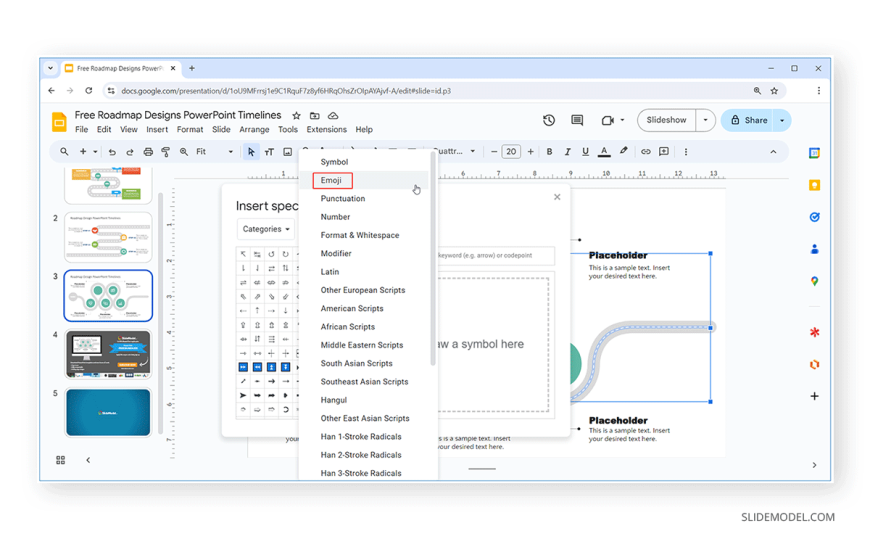
Task: Open the Arrange menu
Action: pos(254,129)
